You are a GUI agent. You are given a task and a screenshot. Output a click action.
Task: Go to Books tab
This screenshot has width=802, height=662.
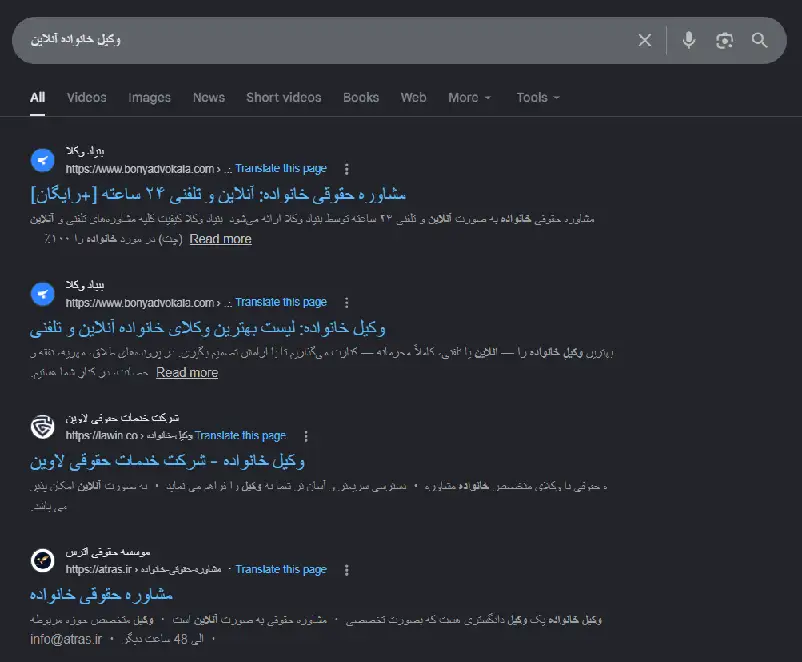pyautogui.click(x=361, y=97)
